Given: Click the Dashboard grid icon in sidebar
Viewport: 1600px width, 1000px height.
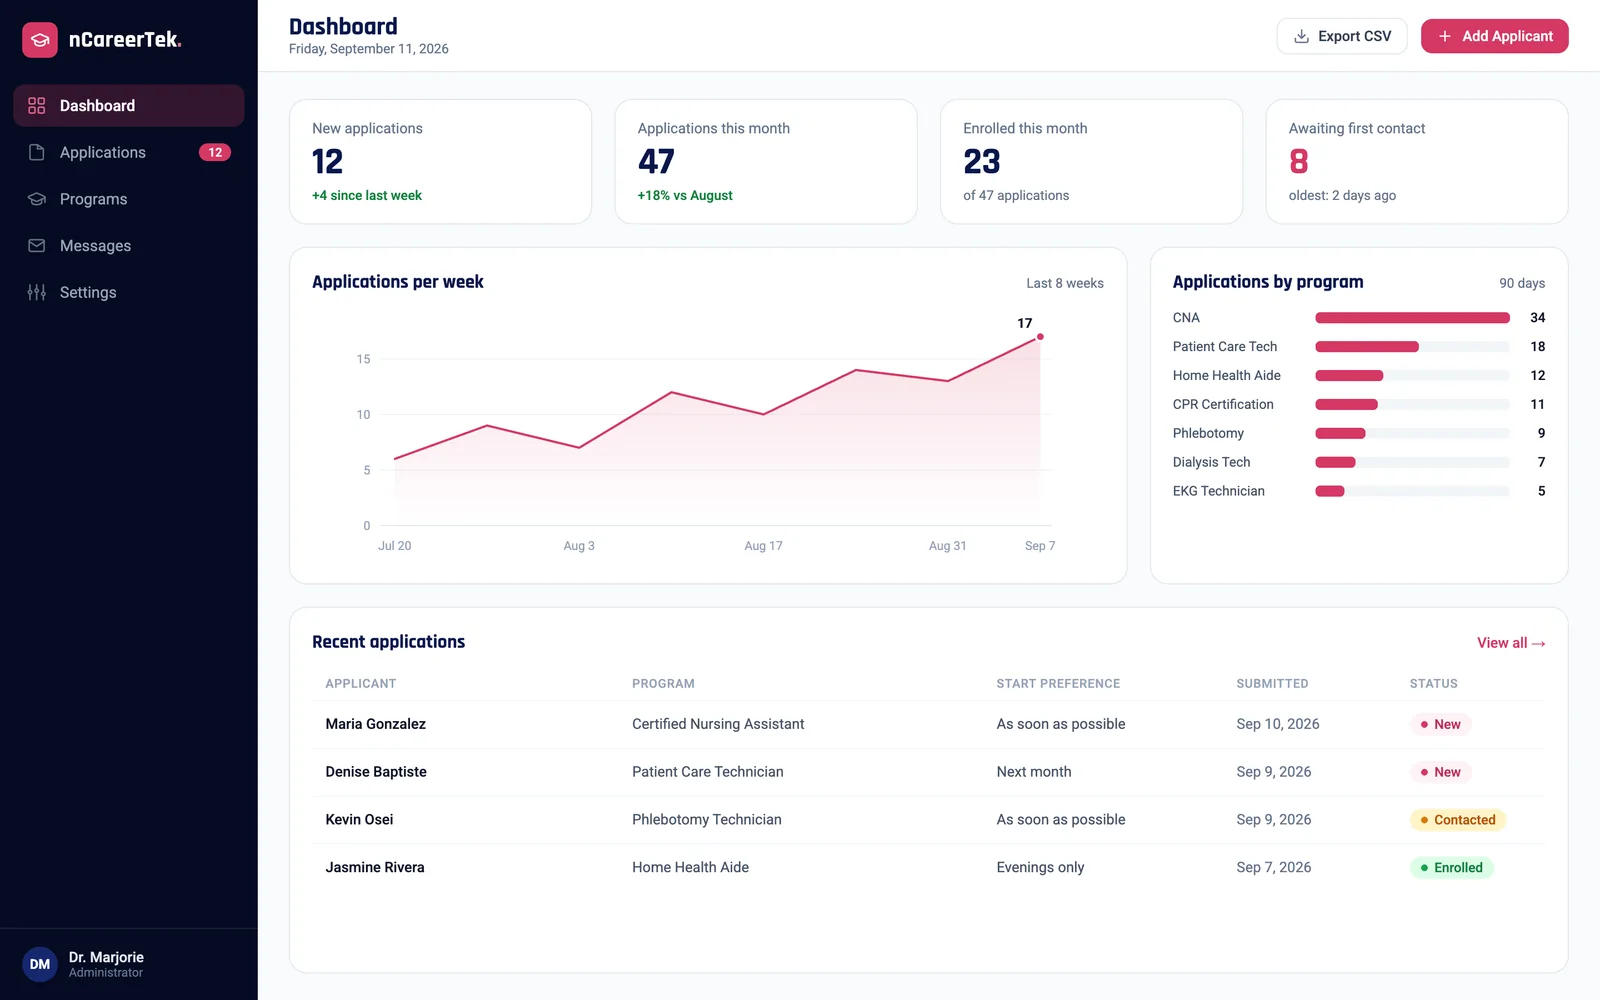Looking at the screenshot, I should [x=37, y=106].
